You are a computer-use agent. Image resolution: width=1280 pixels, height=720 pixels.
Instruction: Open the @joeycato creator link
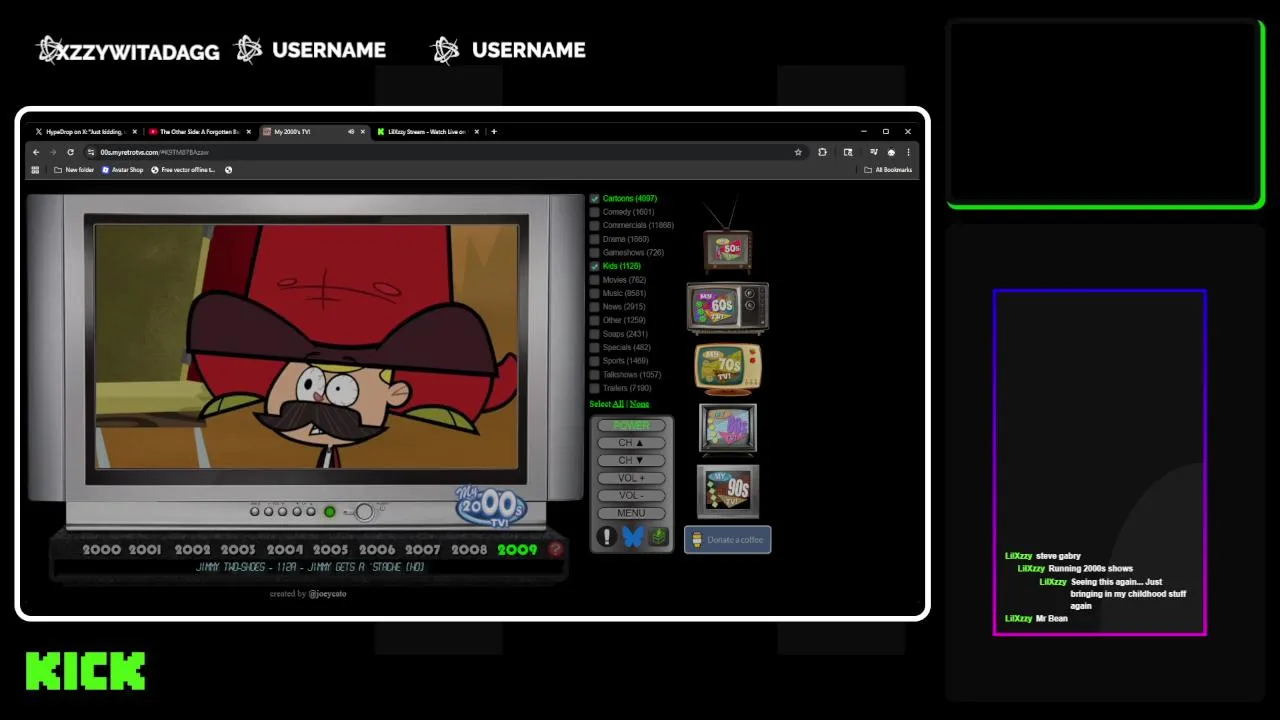328,594
